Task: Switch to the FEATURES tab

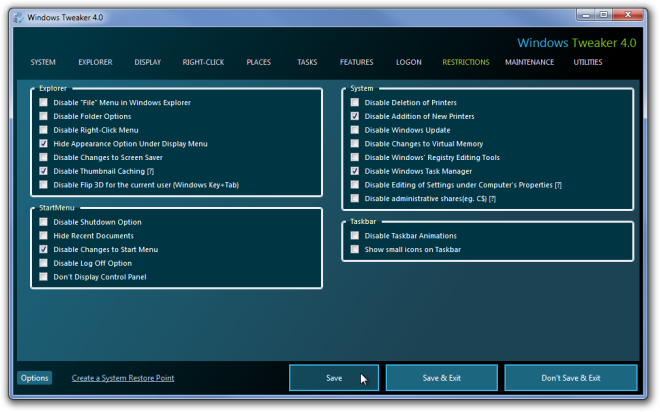Action: tap(357, 62)
